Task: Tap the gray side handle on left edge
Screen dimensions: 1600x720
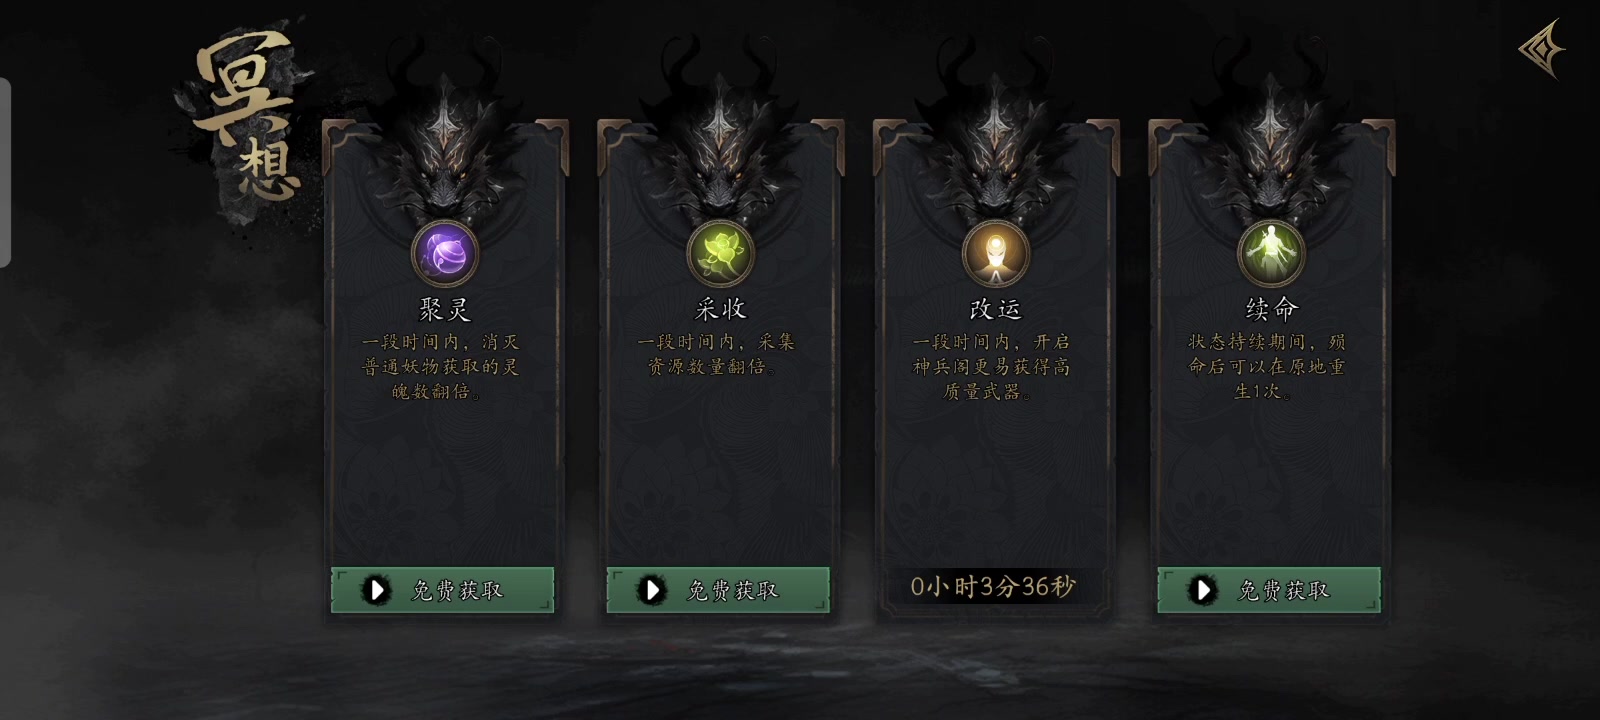Action: 5,172
